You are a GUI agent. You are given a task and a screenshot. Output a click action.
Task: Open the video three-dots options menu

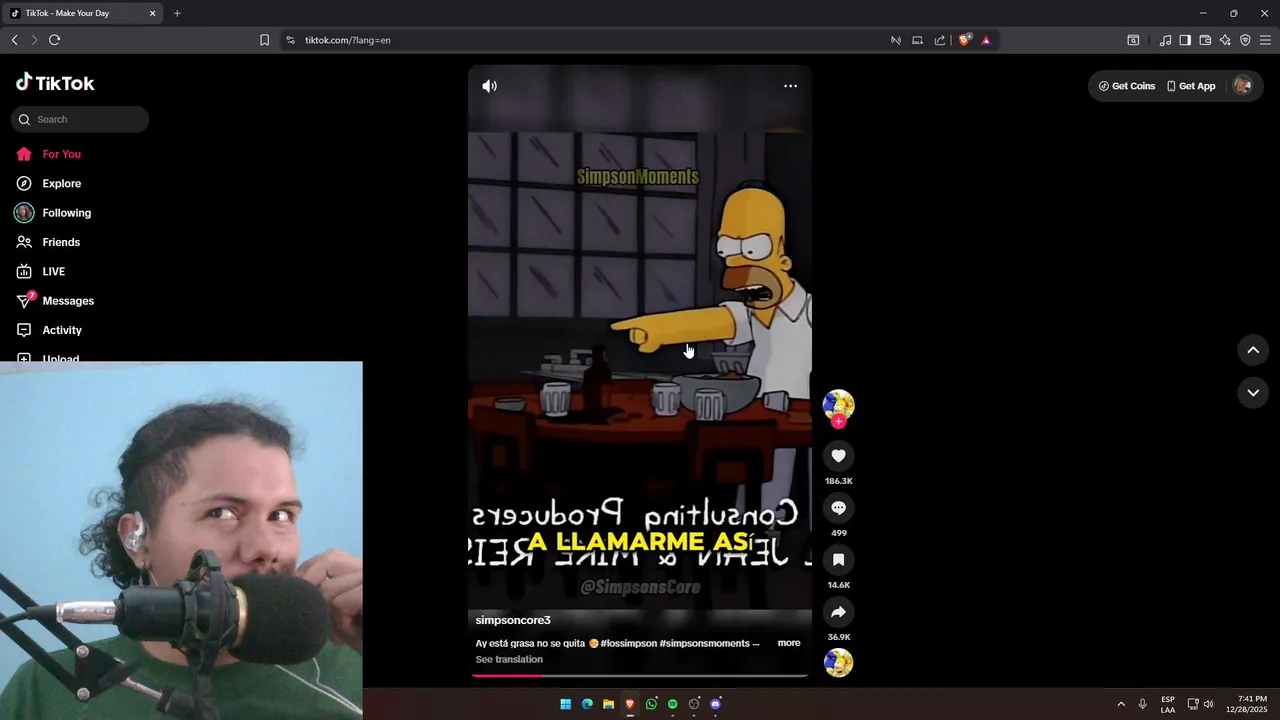(x=790, y=86)
